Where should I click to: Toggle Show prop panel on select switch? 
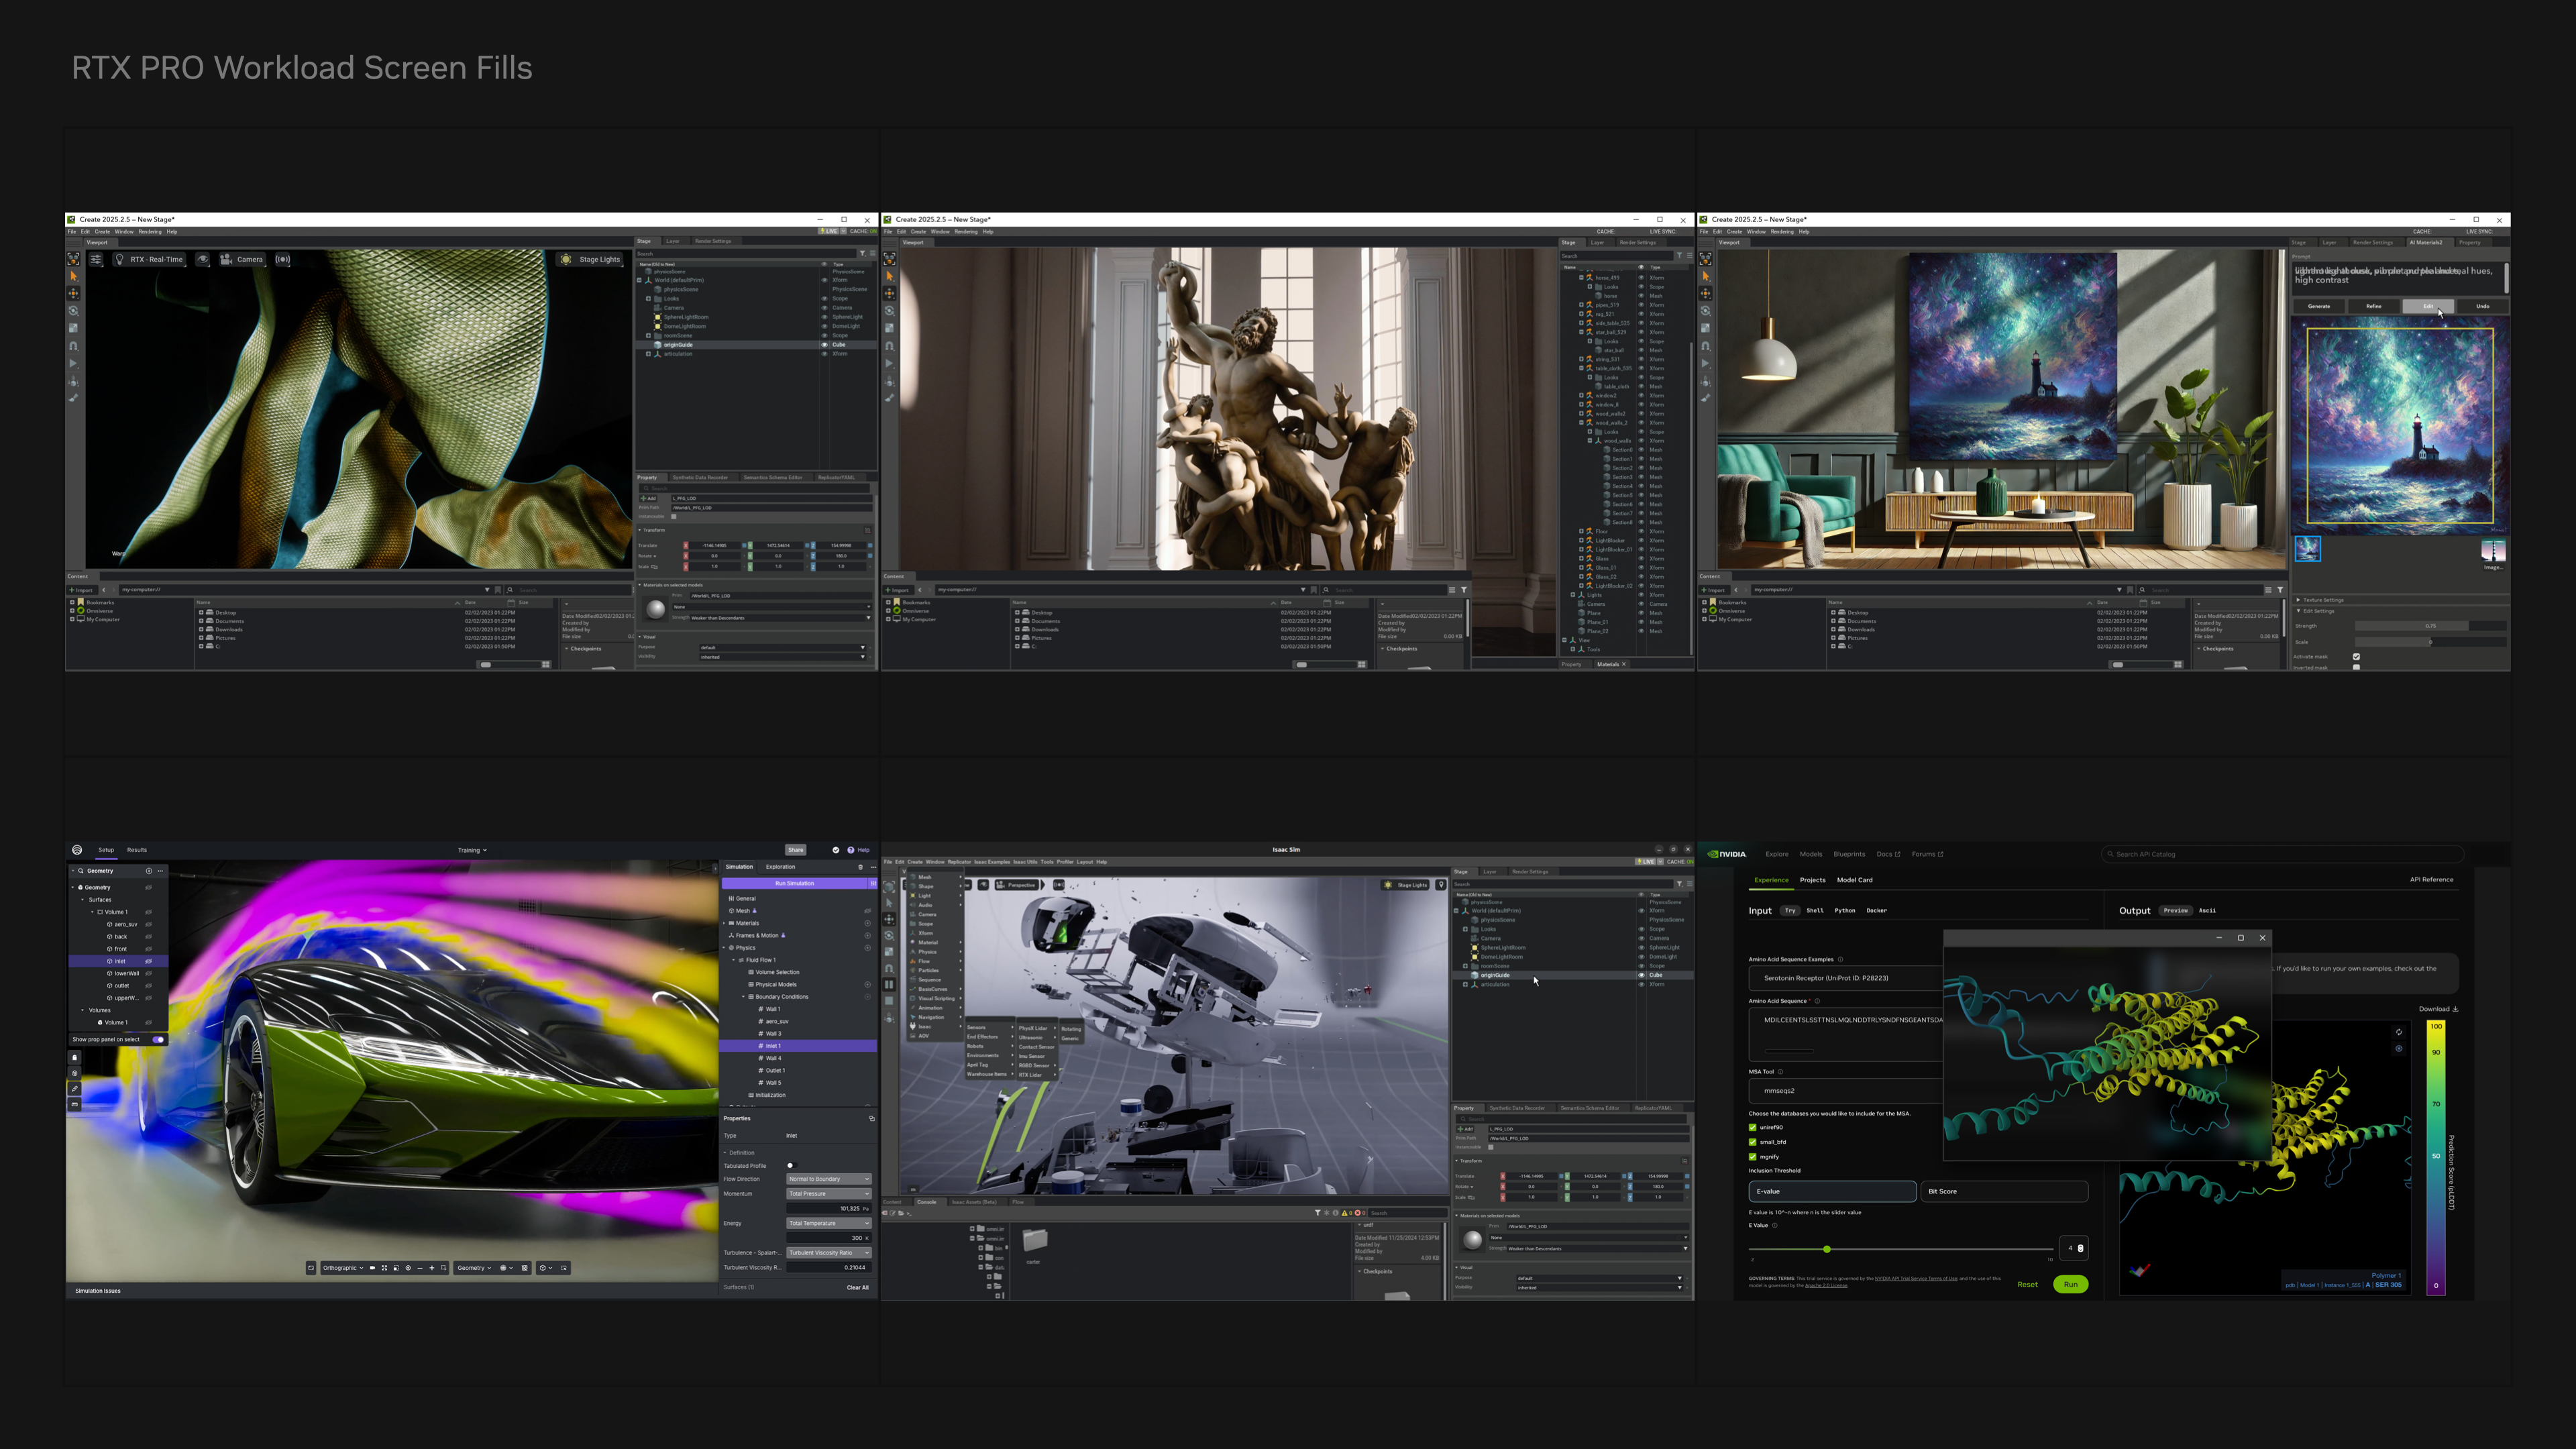pos(158,1040)
